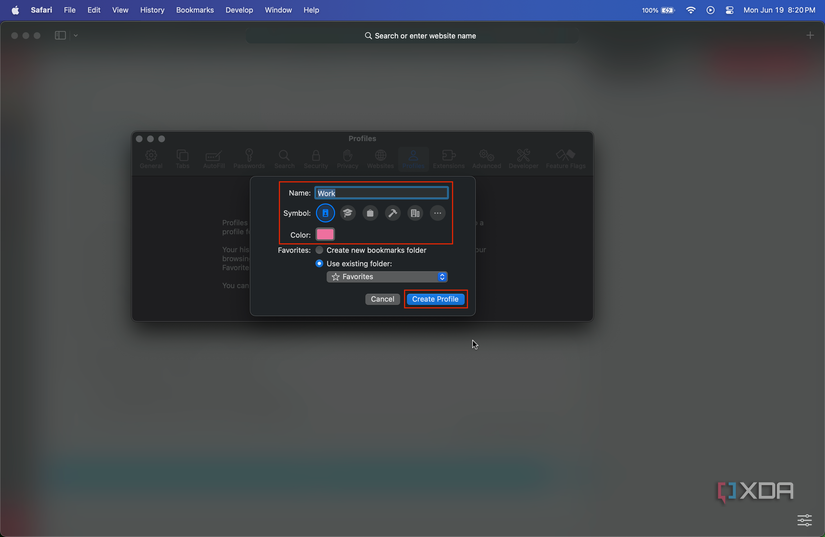825x537 pixels.
Task: Open Wi-Fi status menu
Action: pos(691,10)
